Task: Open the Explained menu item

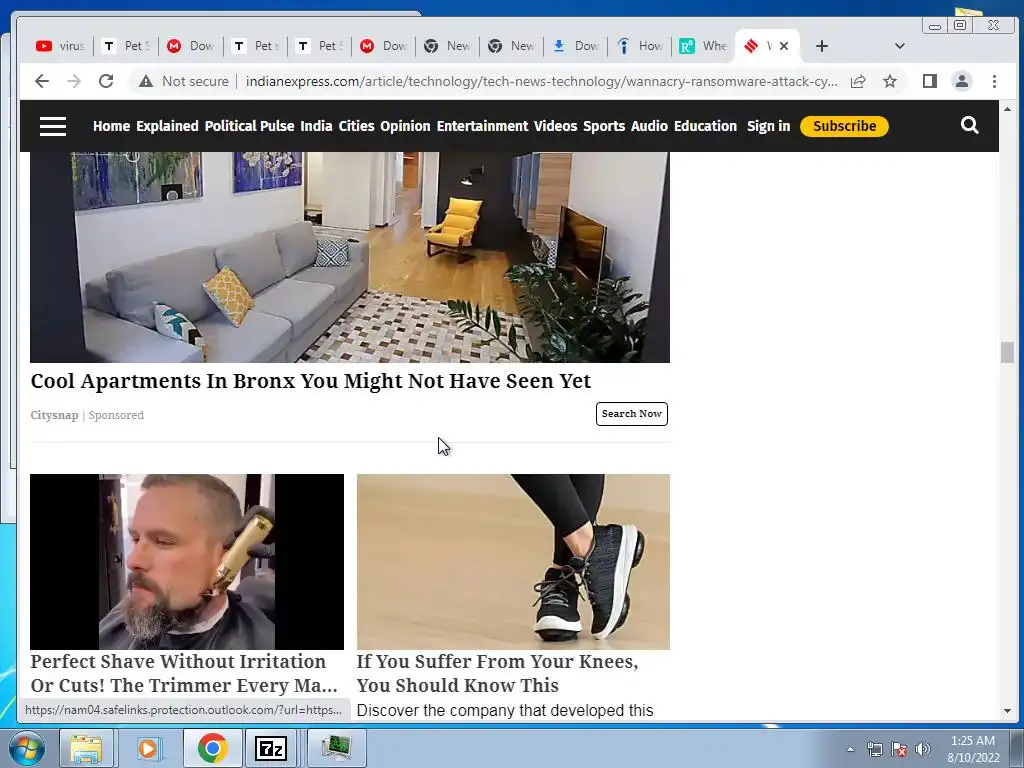Action: click(167, 126)
